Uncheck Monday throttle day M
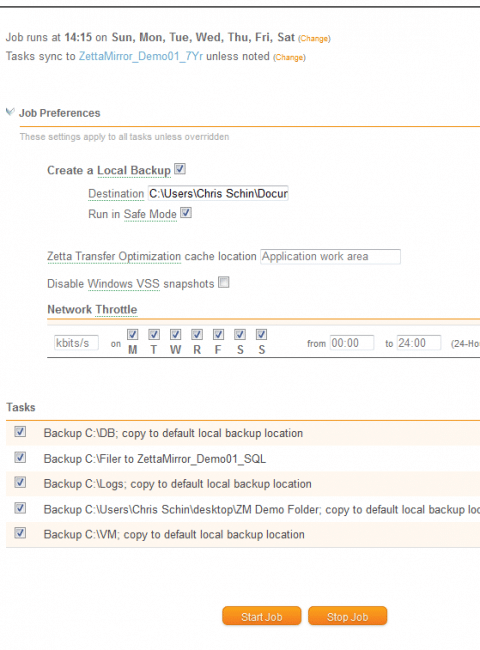Screen dimensions: 480x650 [x=133, y=335]
